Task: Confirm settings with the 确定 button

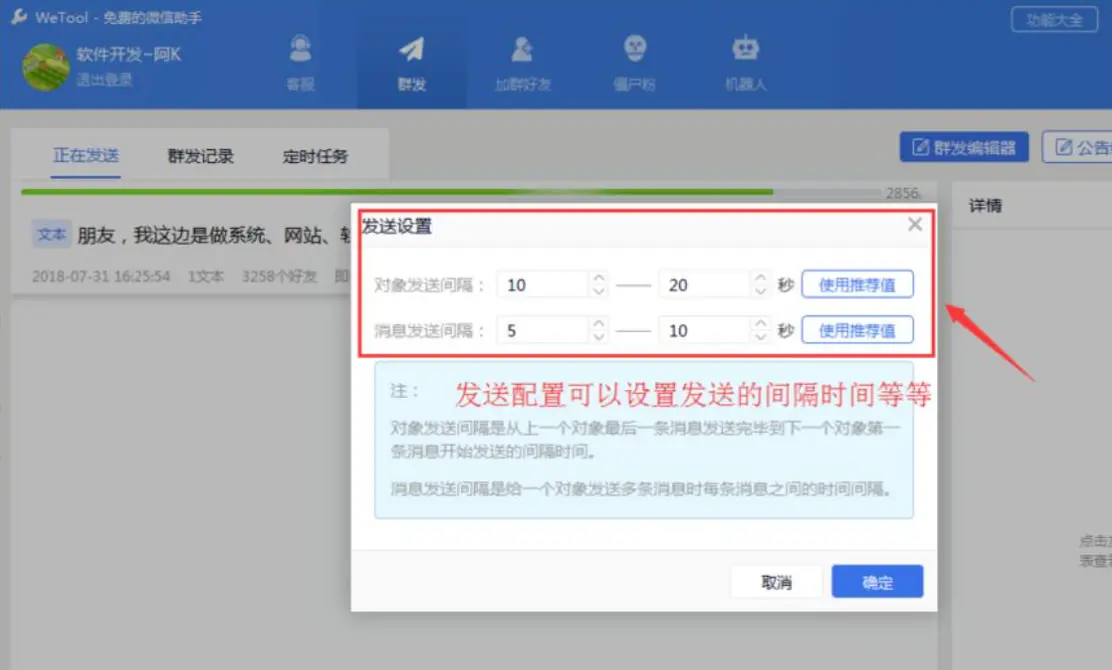Action: (877, 582)
